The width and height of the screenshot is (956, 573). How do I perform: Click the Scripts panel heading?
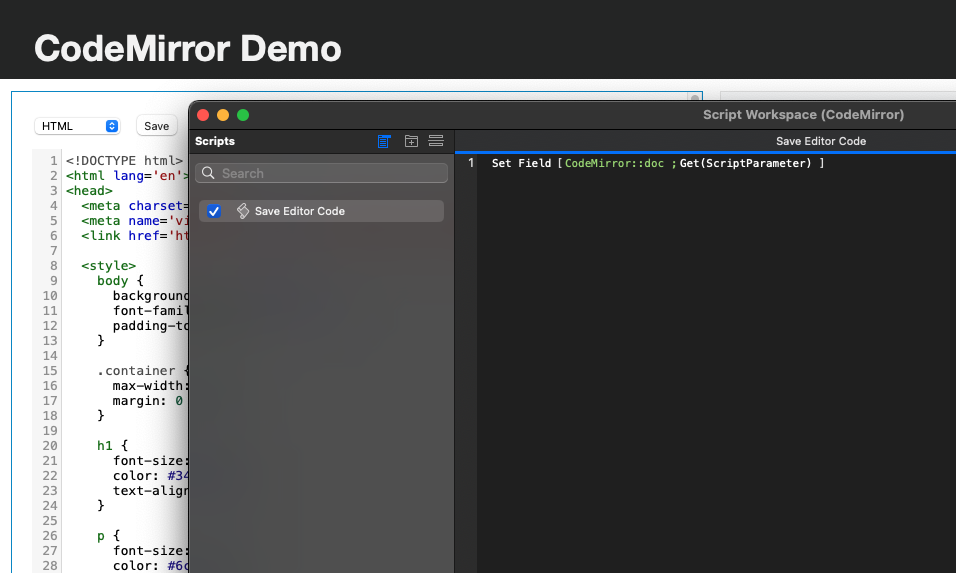pyautogui.click(x=215, y=142)
